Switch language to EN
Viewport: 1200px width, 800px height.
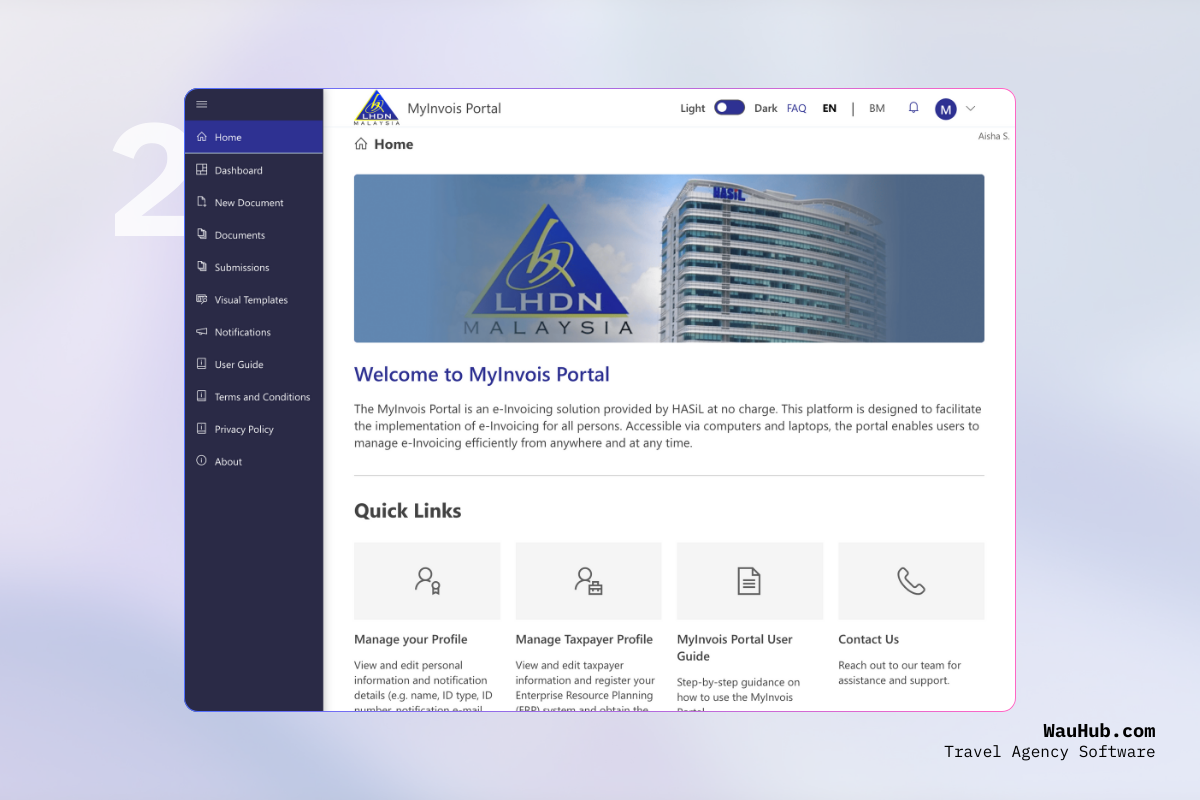click(x=829, y=108)
